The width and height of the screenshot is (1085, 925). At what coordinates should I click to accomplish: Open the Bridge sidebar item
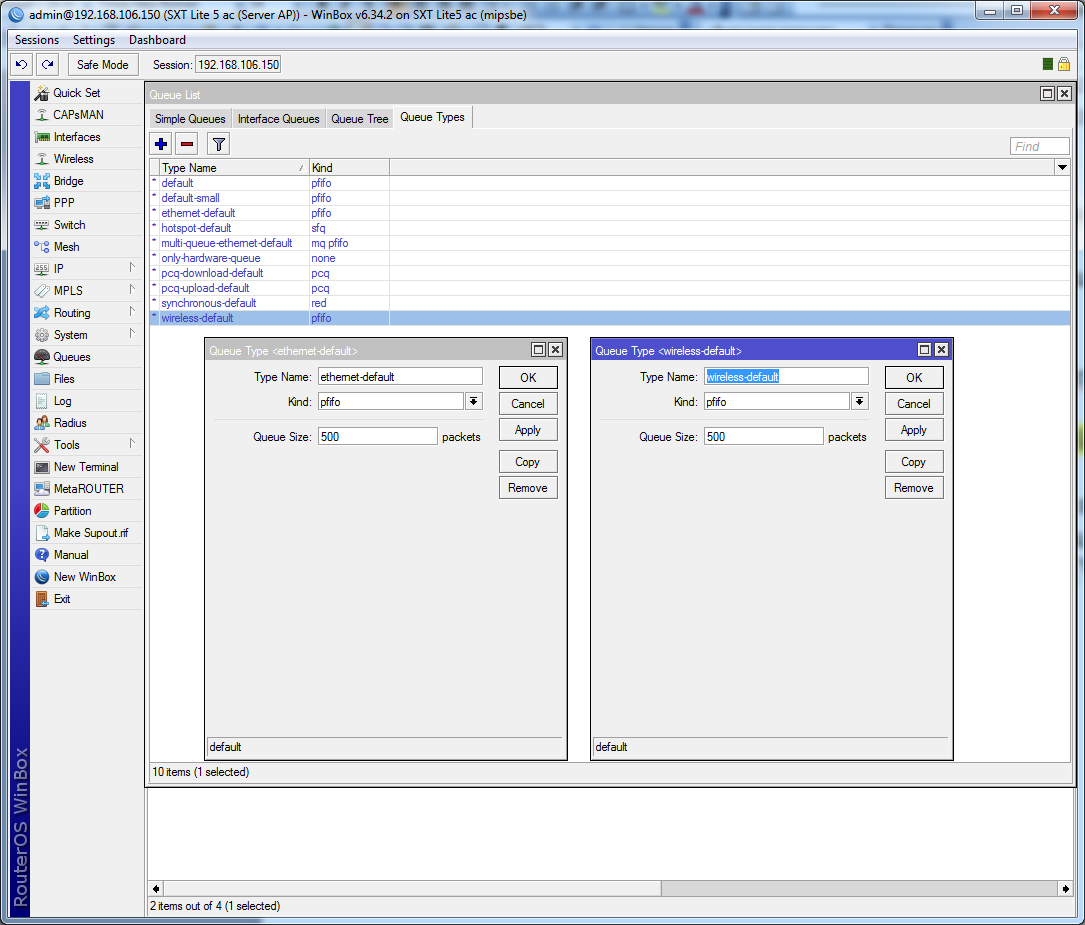68,181
